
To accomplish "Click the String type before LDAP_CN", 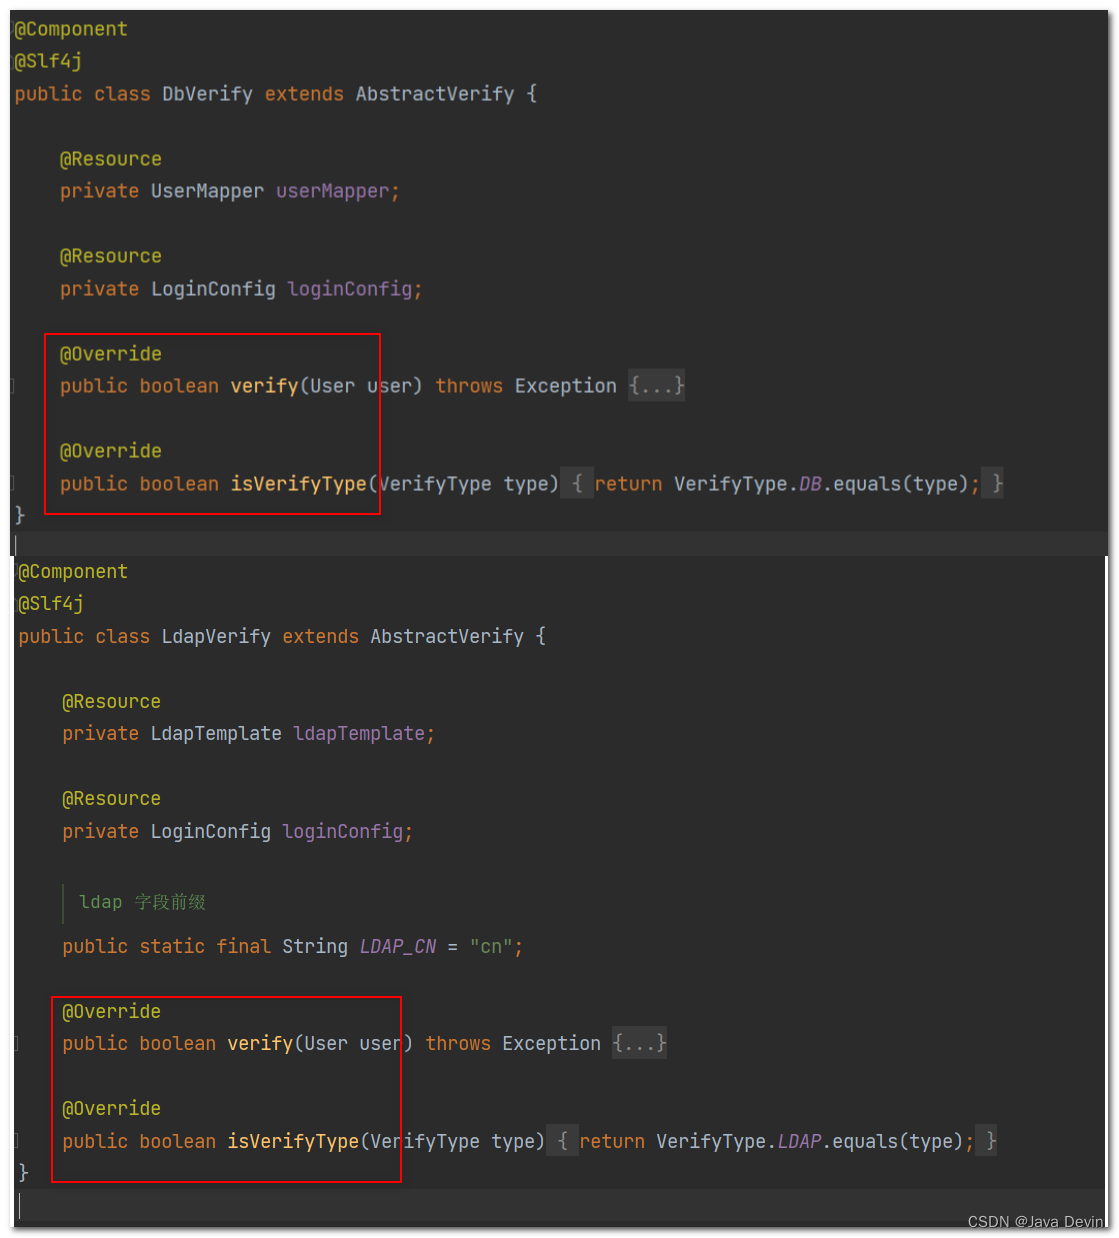I will pos(315,947).
